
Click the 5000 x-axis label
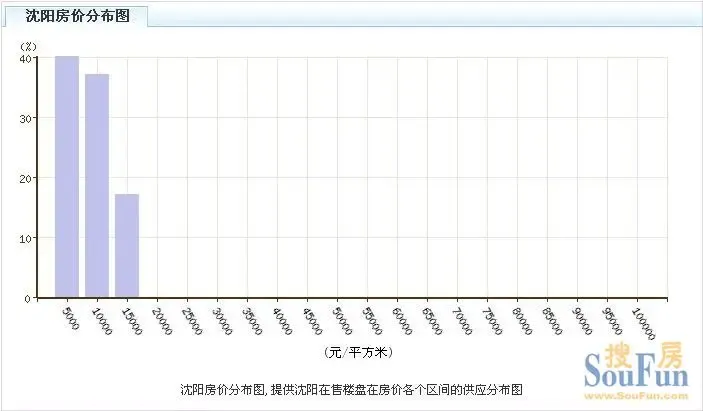pos(70,318)
